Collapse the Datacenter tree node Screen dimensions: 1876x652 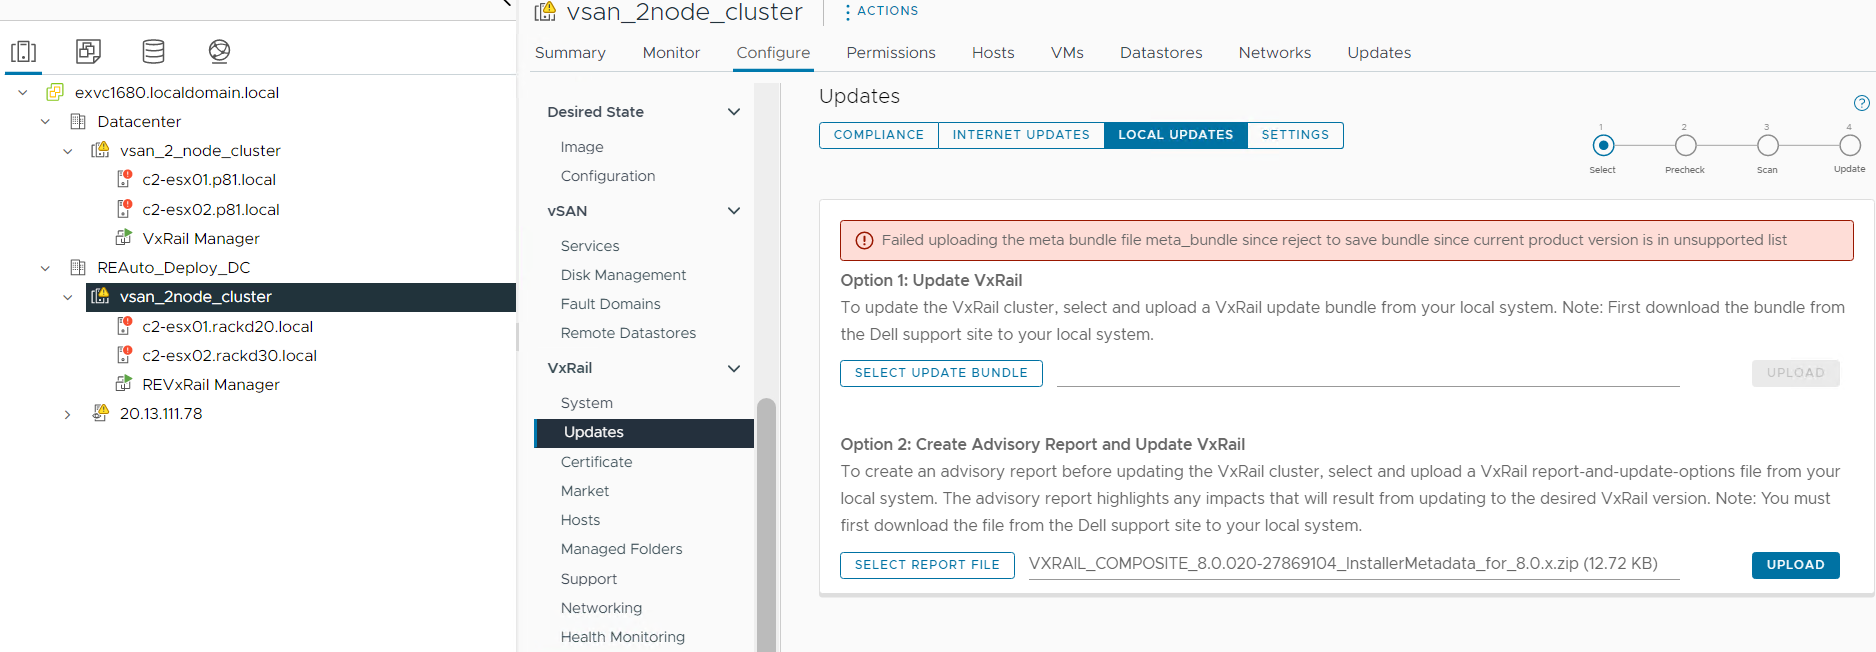(x=45, y=121)
